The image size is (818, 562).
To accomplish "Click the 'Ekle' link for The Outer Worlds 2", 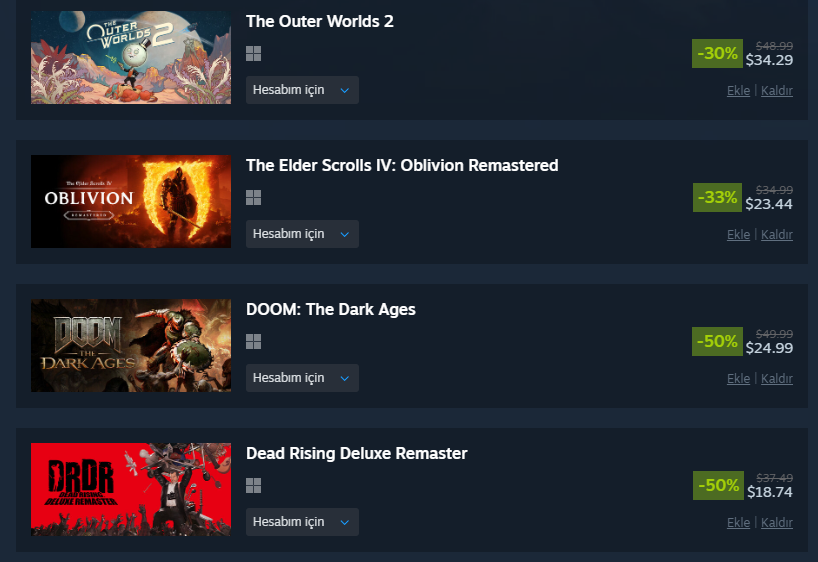I will pyautogui.click(x=738, y=91).
